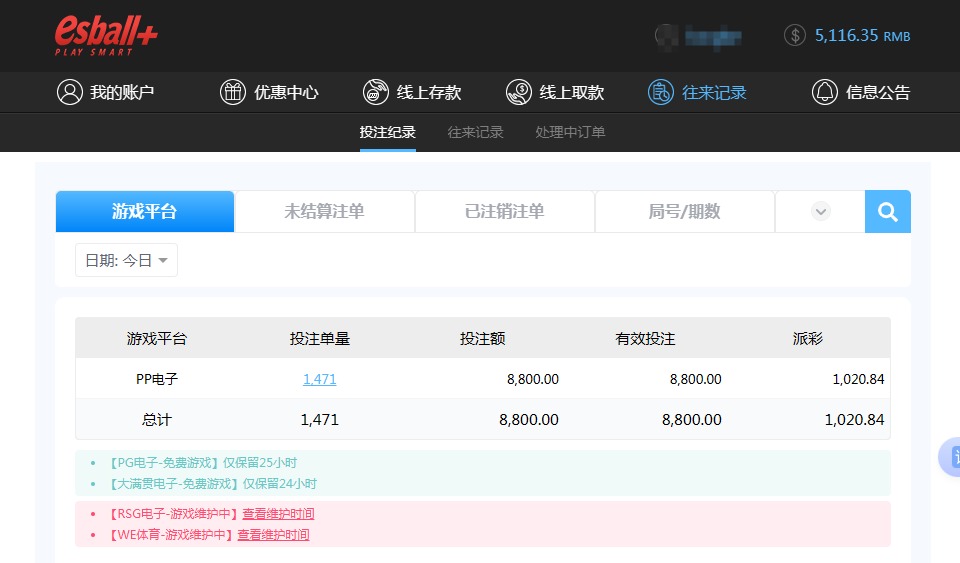Screen dimensions: 960x563
Task: Go to 线上取款
Action: [x=555, y=92]
